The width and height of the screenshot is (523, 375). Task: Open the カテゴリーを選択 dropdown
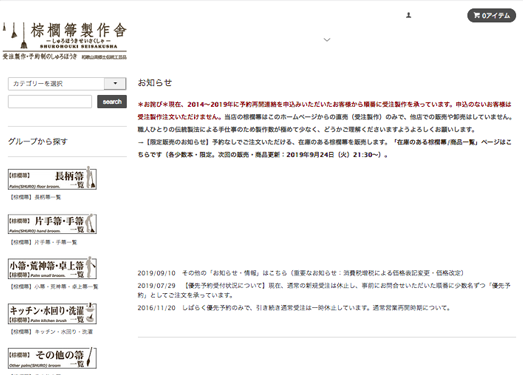(67, 84)
